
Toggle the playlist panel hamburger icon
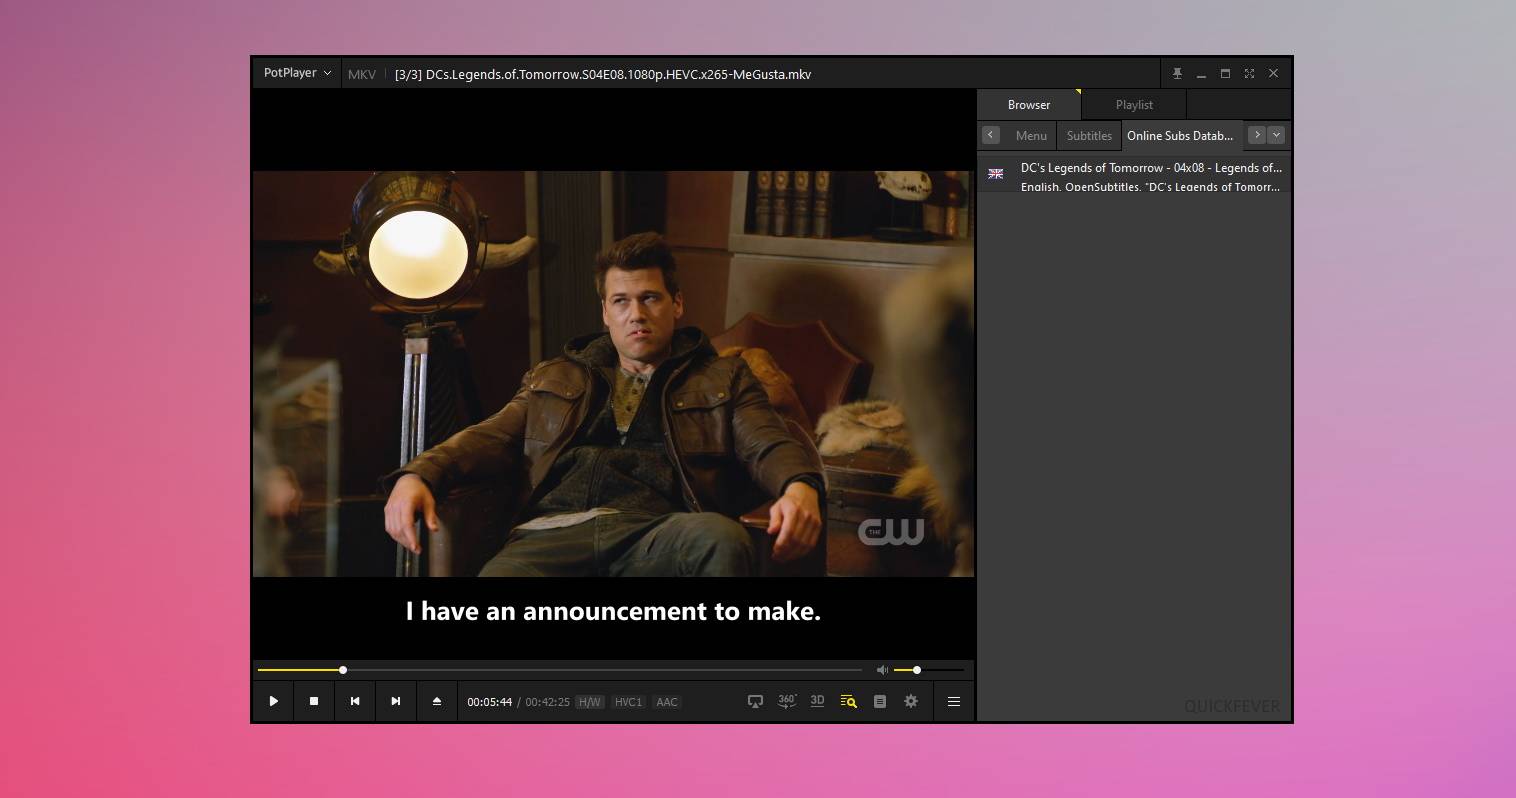pyautogui.click(x=954, y=702)
